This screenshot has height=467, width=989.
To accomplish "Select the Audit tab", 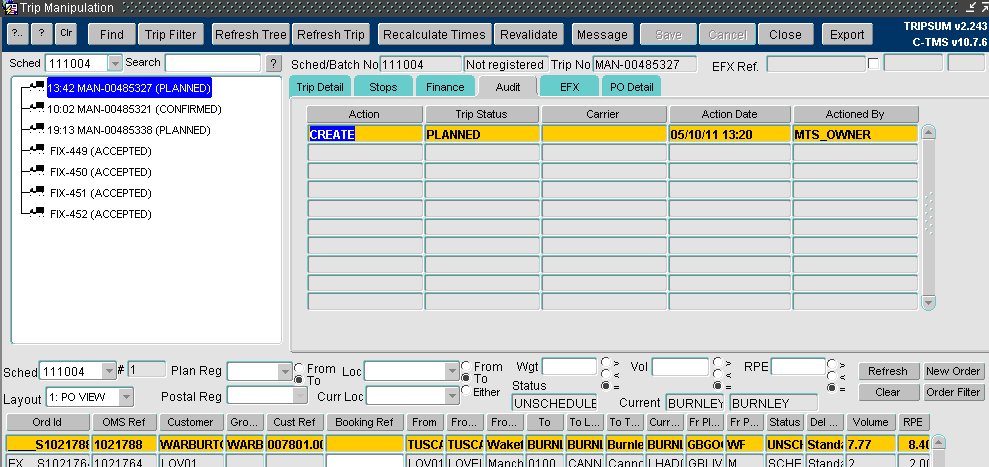I will click(x=508, y=86).
